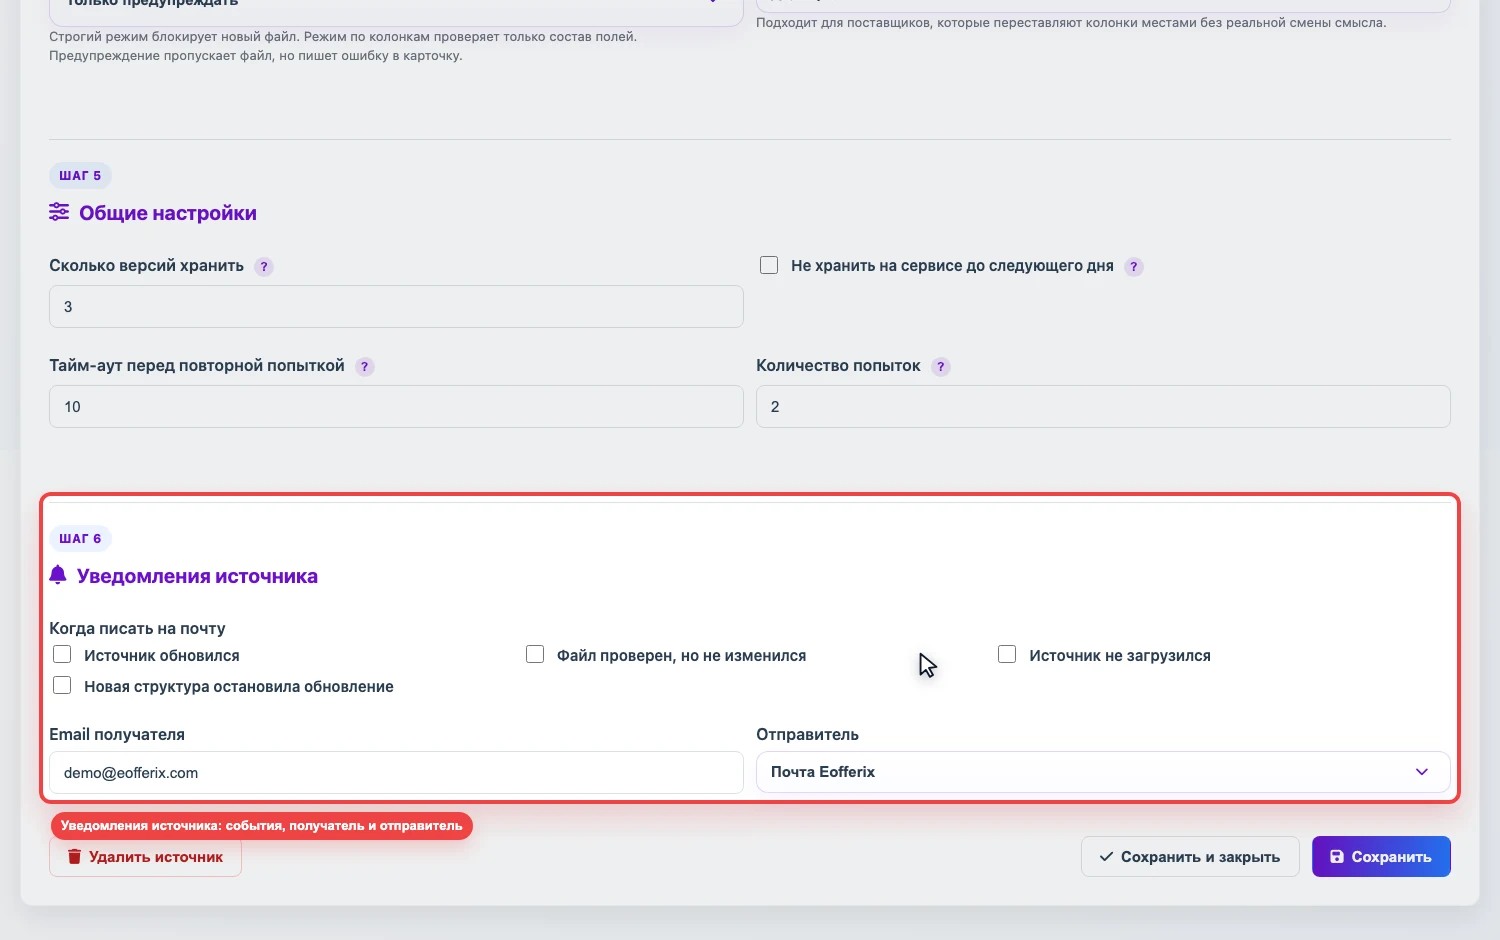Enable Не хранить на сервисе до следующего дня
Image resolution: width=1500 pixels, height=940 pixels.
(769, 265)
